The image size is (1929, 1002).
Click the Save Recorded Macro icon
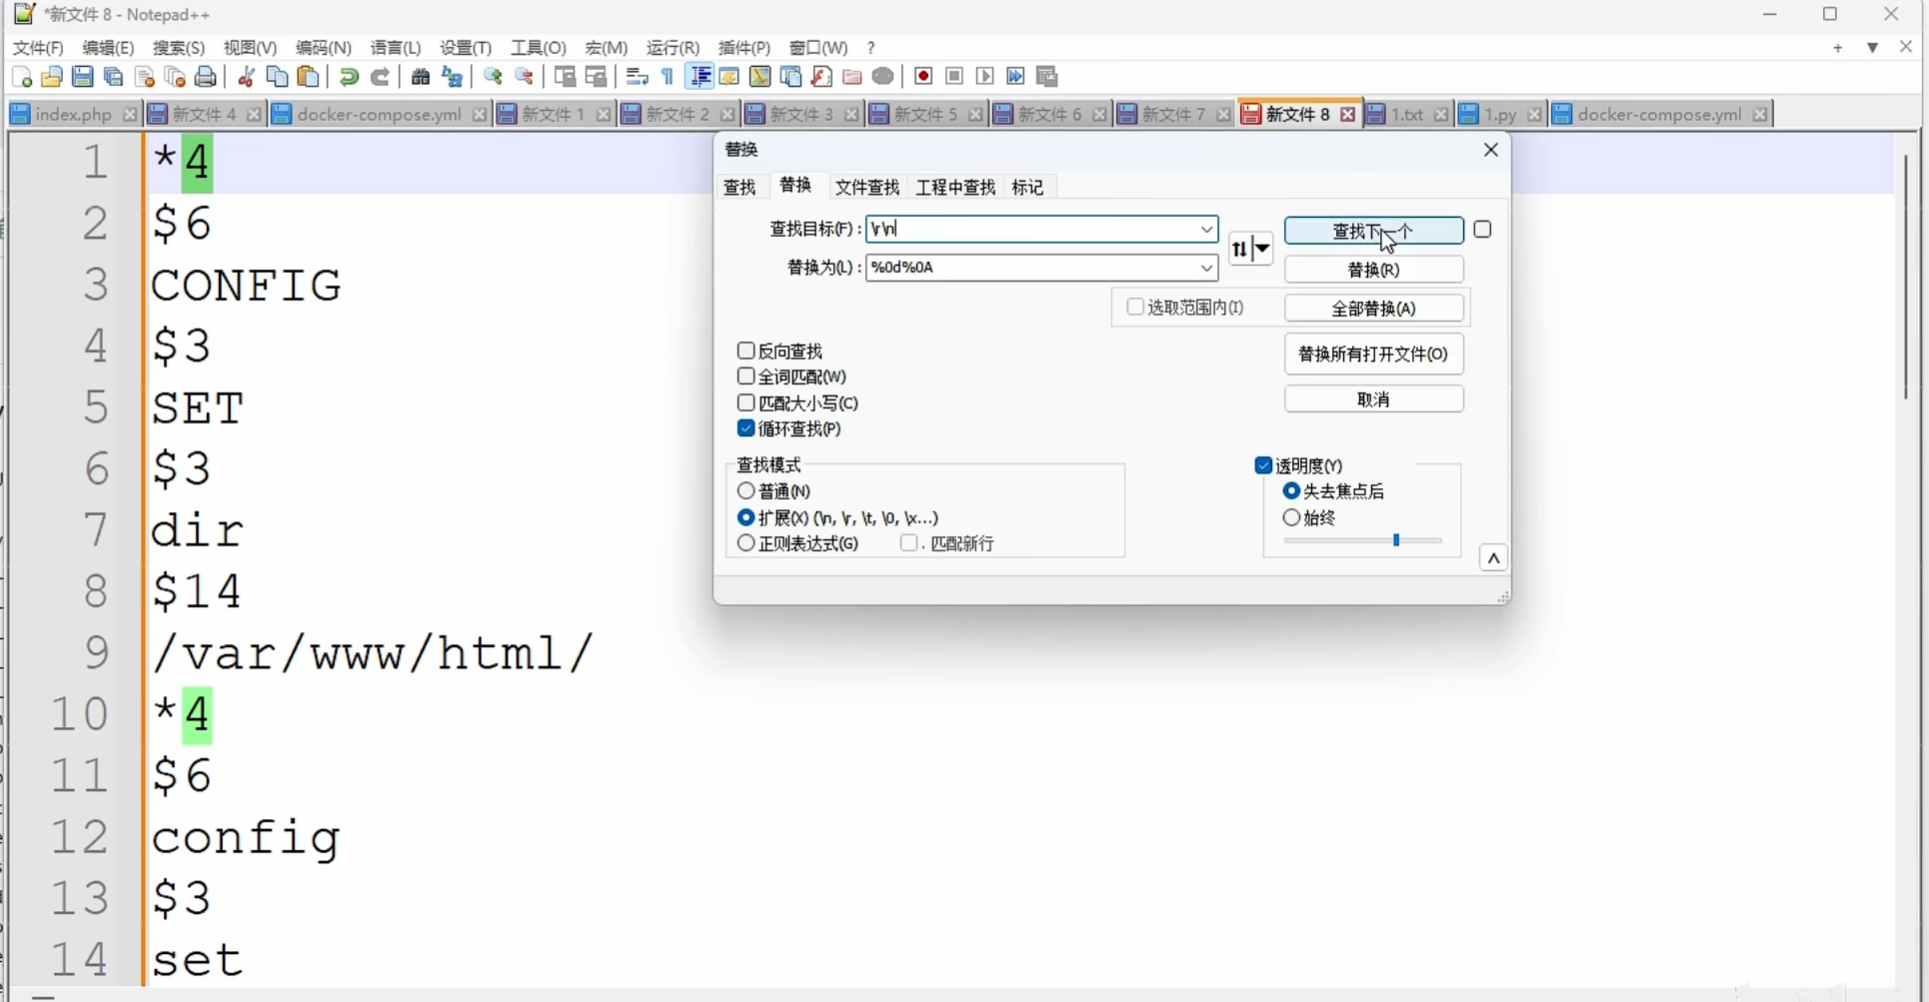(x=1047, y=77)
